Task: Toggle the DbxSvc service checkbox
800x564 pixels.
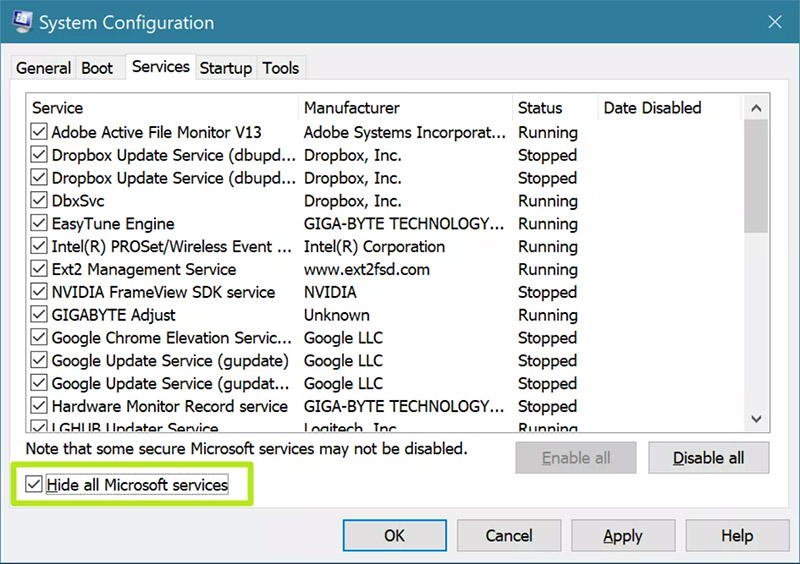Action: tap(39, 200)
